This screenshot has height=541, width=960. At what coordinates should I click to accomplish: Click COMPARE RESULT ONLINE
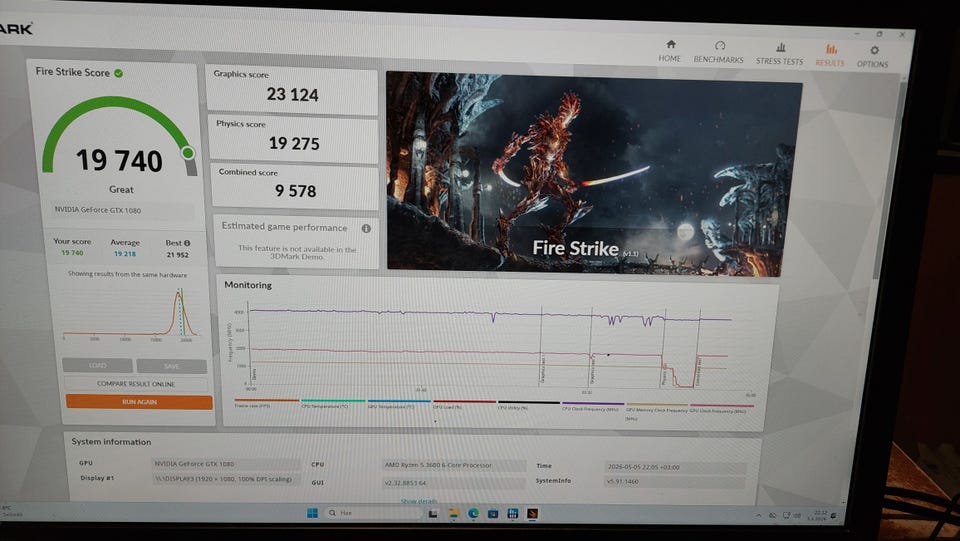(x=136, y=384)
